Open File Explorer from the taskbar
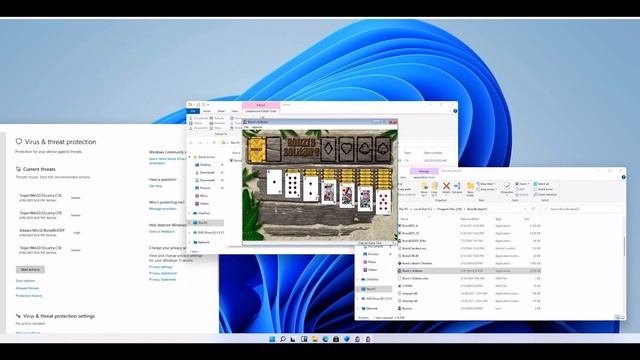Screen dimensions: 640x360 click(x=315, y=339)
